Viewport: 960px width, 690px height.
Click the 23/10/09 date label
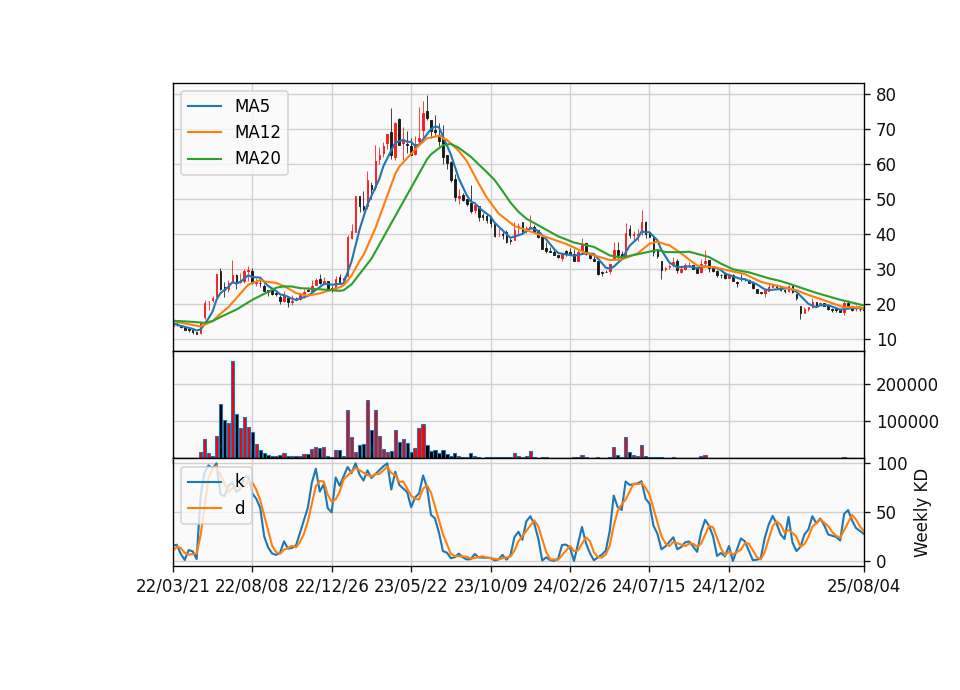(x=490, y=586)
